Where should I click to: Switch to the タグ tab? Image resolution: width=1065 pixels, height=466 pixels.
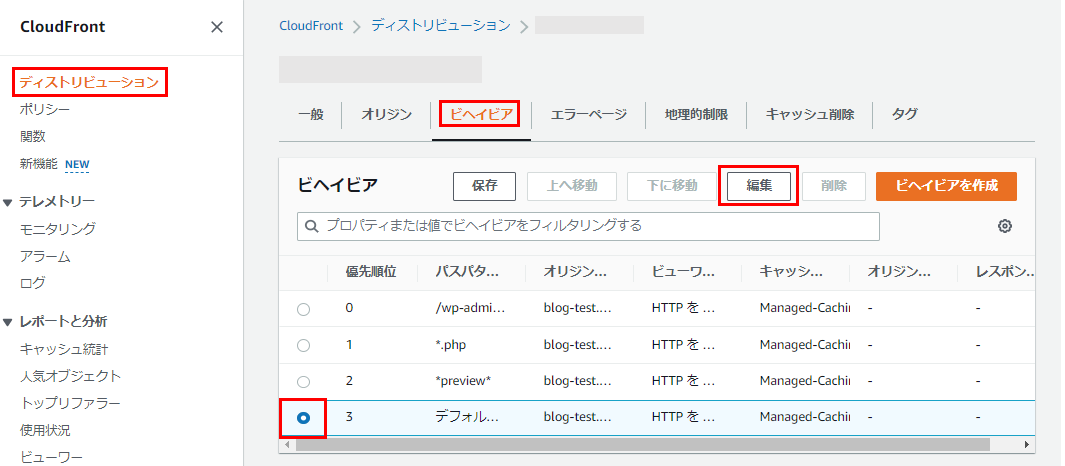904,114
